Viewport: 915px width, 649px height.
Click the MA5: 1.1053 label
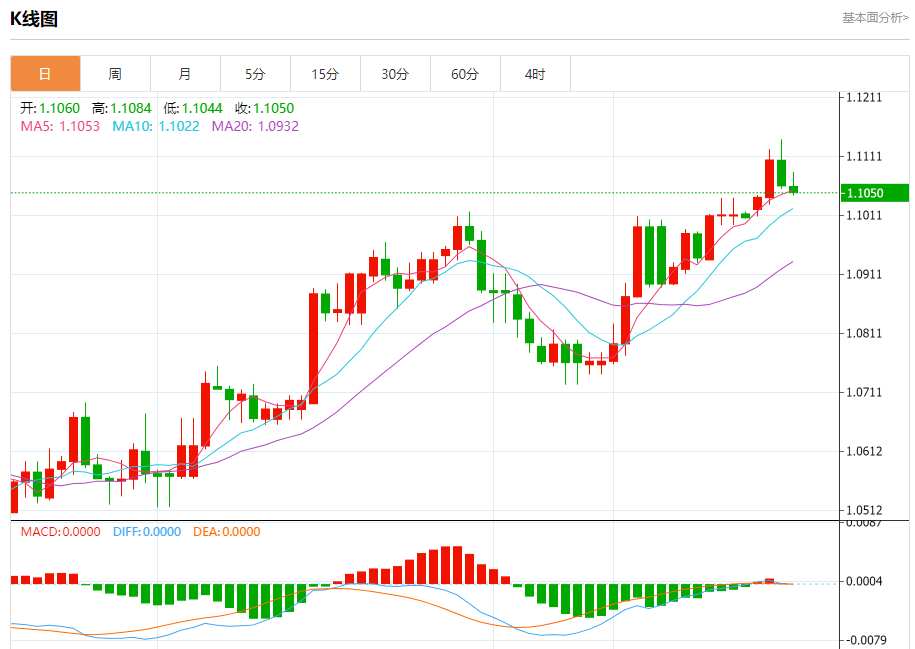(60, 126)
